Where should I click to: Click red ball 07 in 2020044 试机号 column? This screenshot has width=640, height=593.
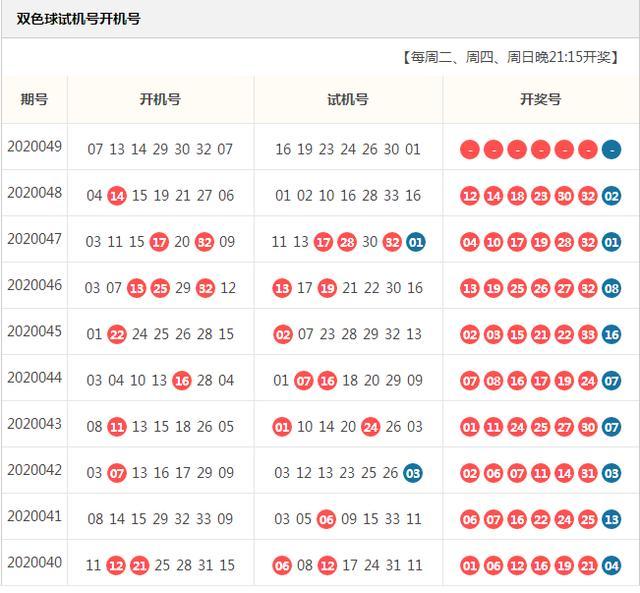pos(303,381)
